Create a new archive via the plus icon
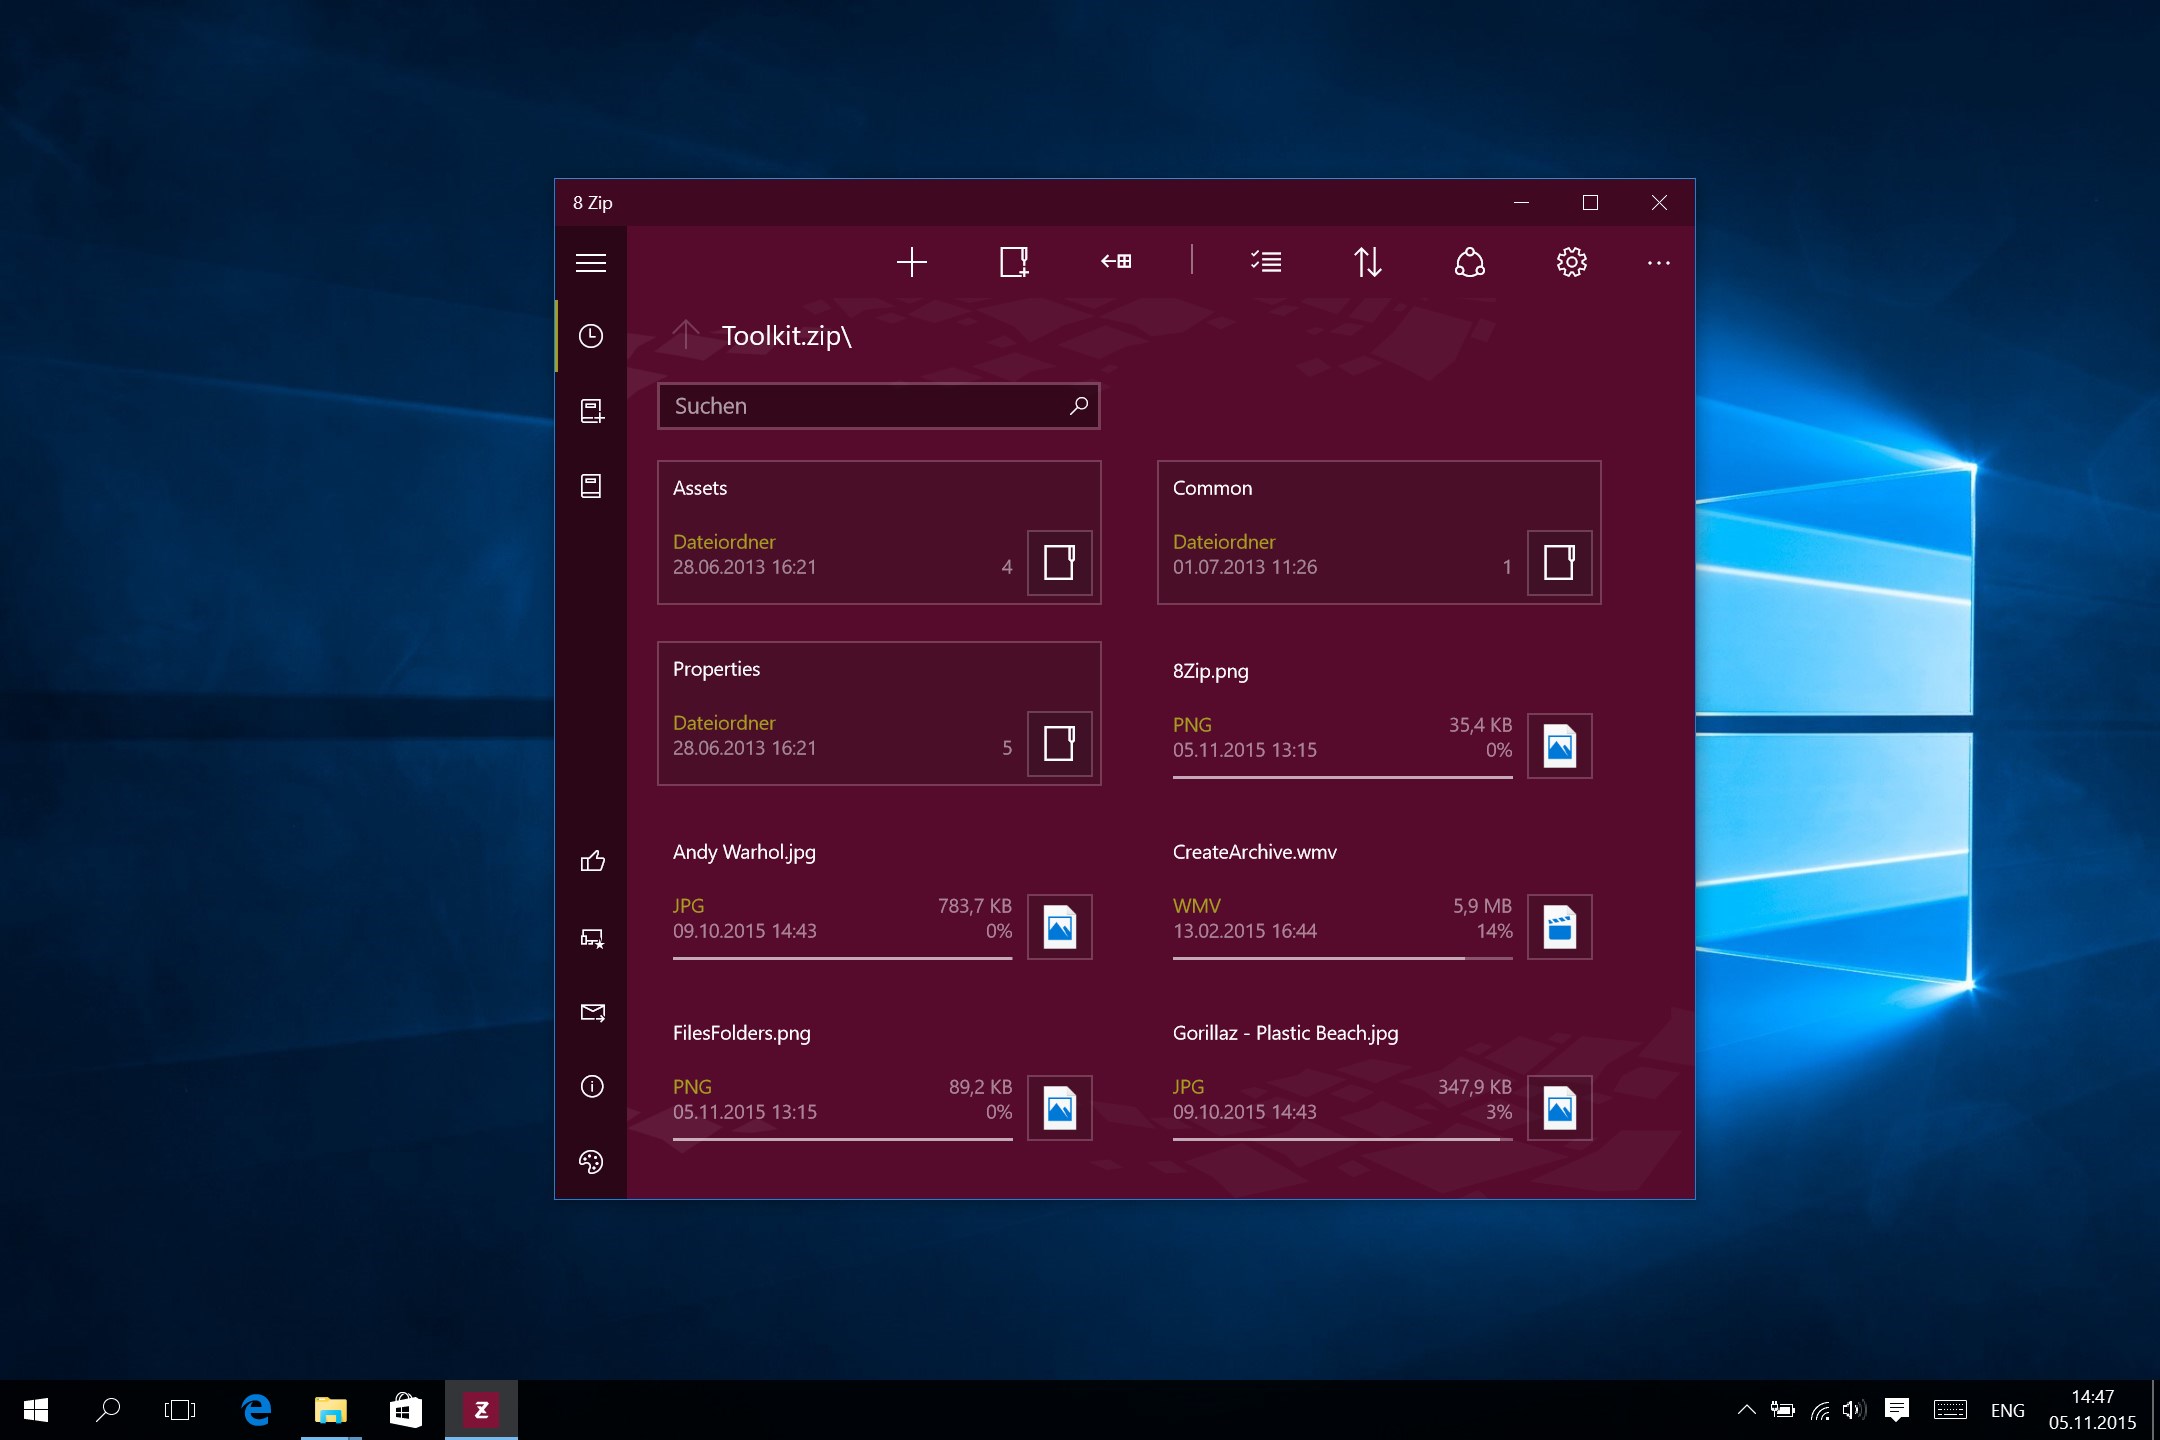The image size is (2160, 1440). (x=911, y=262)
